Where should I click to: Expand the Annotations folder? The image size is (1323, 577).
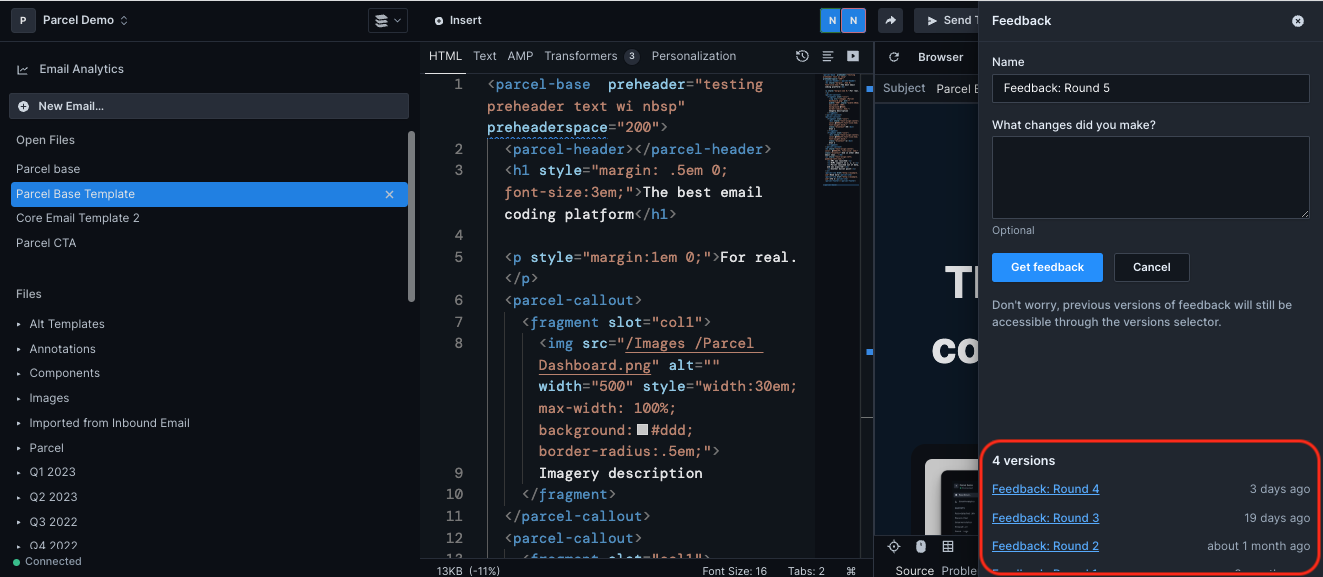click(57, 349)
